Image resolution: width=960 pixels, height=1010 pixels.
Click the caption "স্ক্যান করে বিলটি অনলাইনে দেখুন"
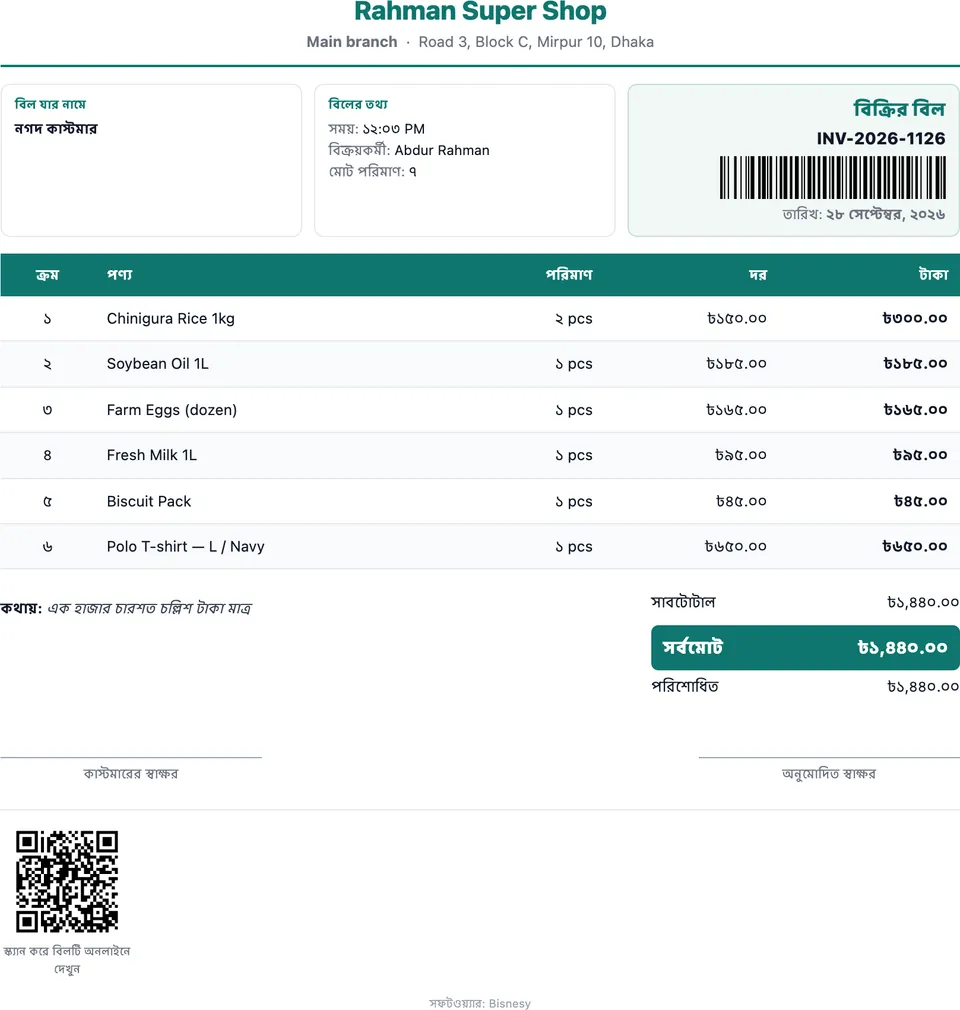tap(67, 960)
